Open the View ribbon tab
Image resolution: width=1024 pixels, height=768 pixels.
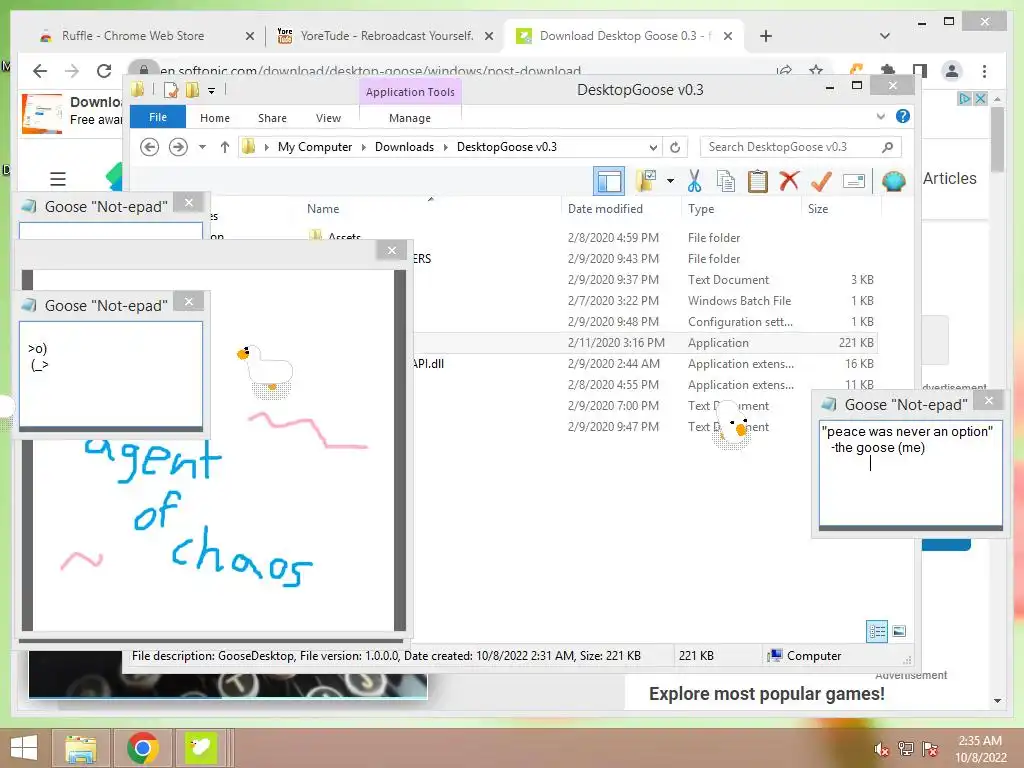[328, 118]
